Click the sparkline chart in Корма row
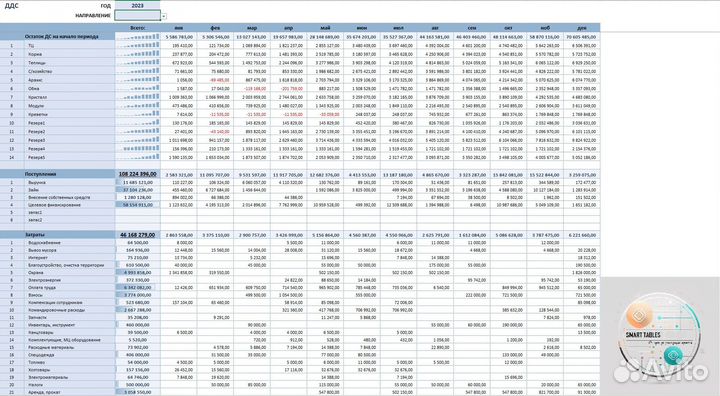 pyautogui.click(x=137, y=54)
